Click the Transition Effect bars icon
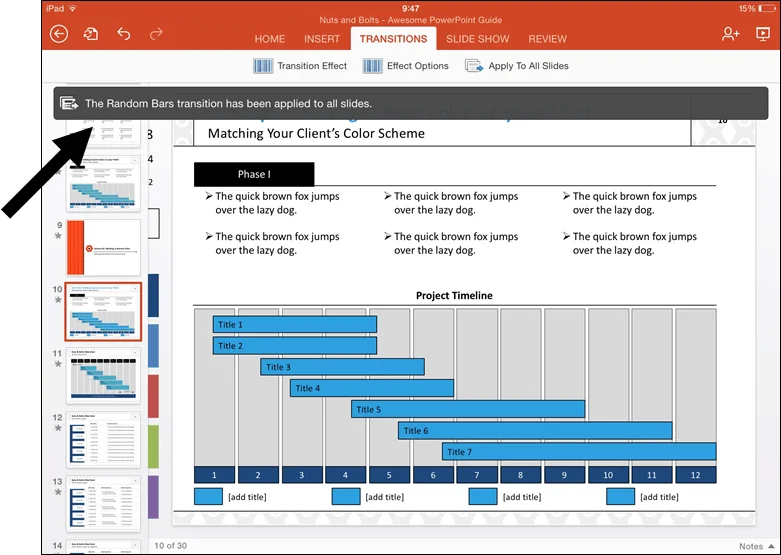The width and height of the screenshot is (781, 555). (262, 66)
